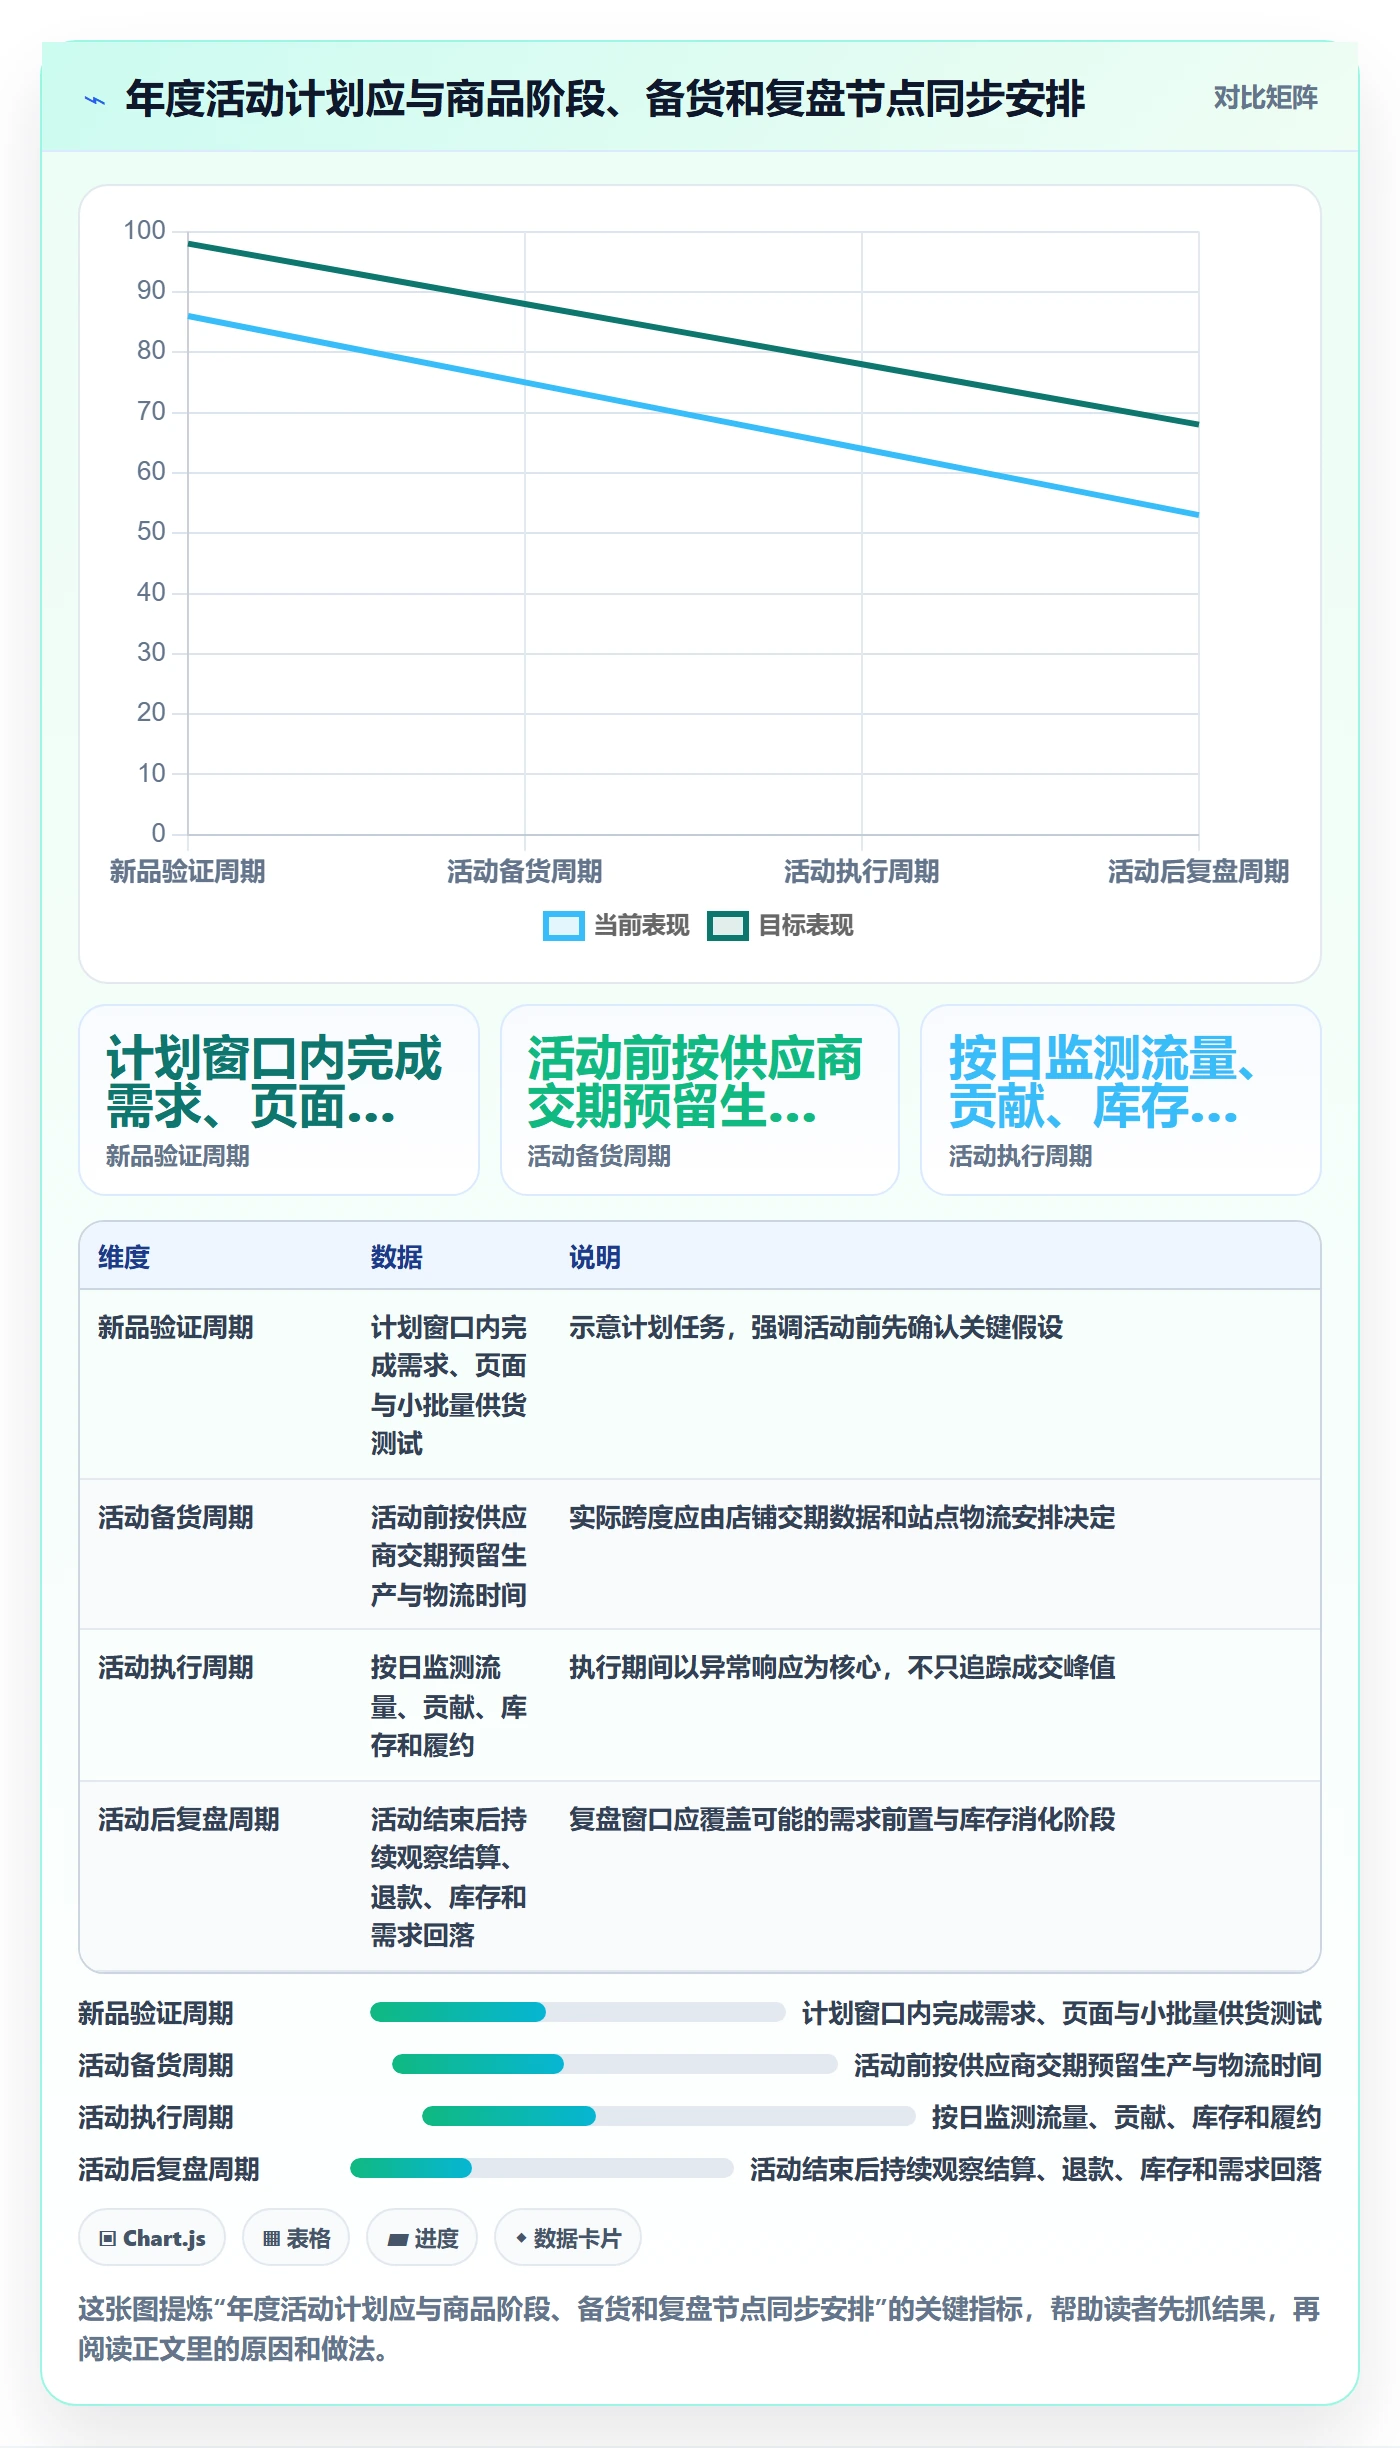This screenshot has width=1400, height=2448.
Task: Select the table cell 实际跨度应由店铺交期数据和站点物流安排决定
Action: pos(842,1518)
